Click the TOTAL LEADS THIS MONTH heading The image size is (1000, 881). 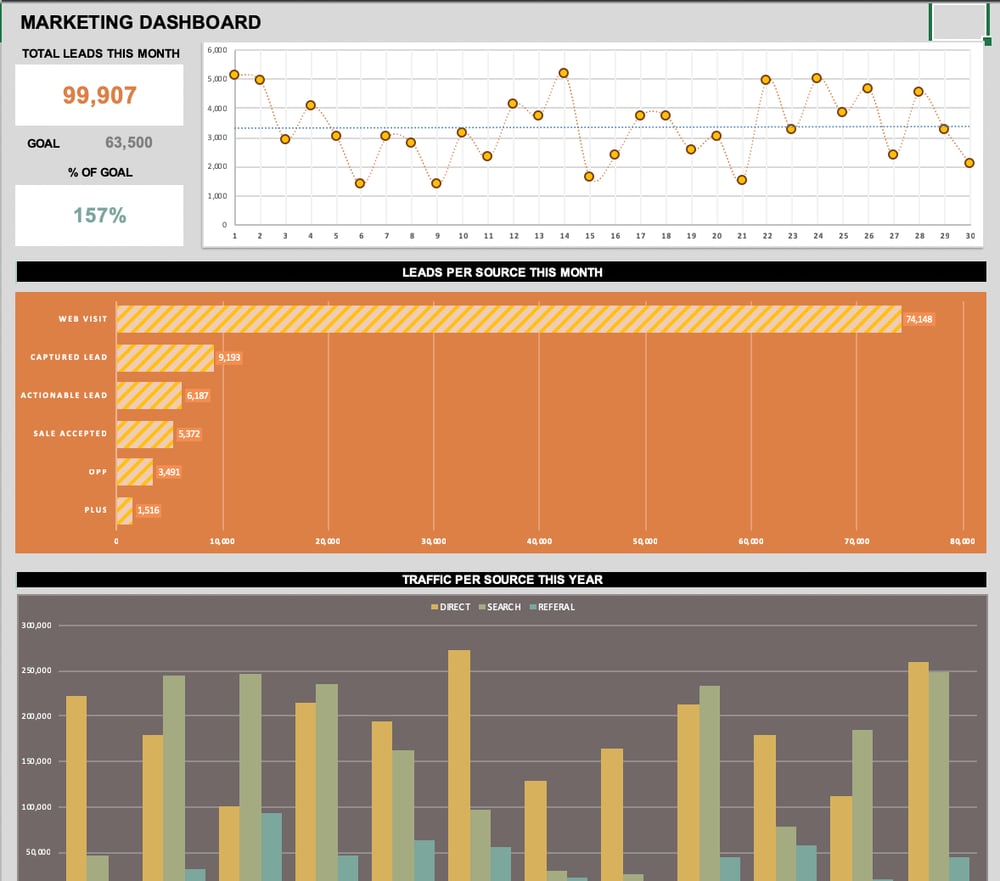coord(99,53)
